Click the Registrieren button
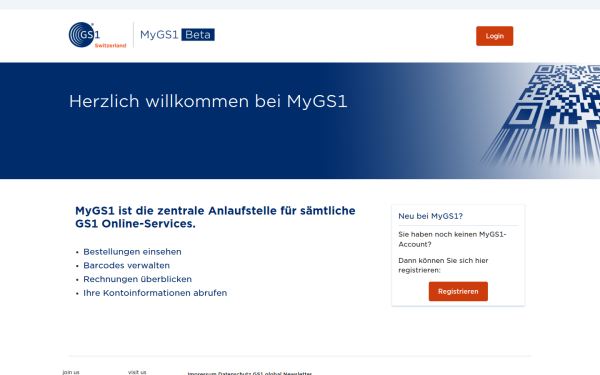 coord(458,292)
